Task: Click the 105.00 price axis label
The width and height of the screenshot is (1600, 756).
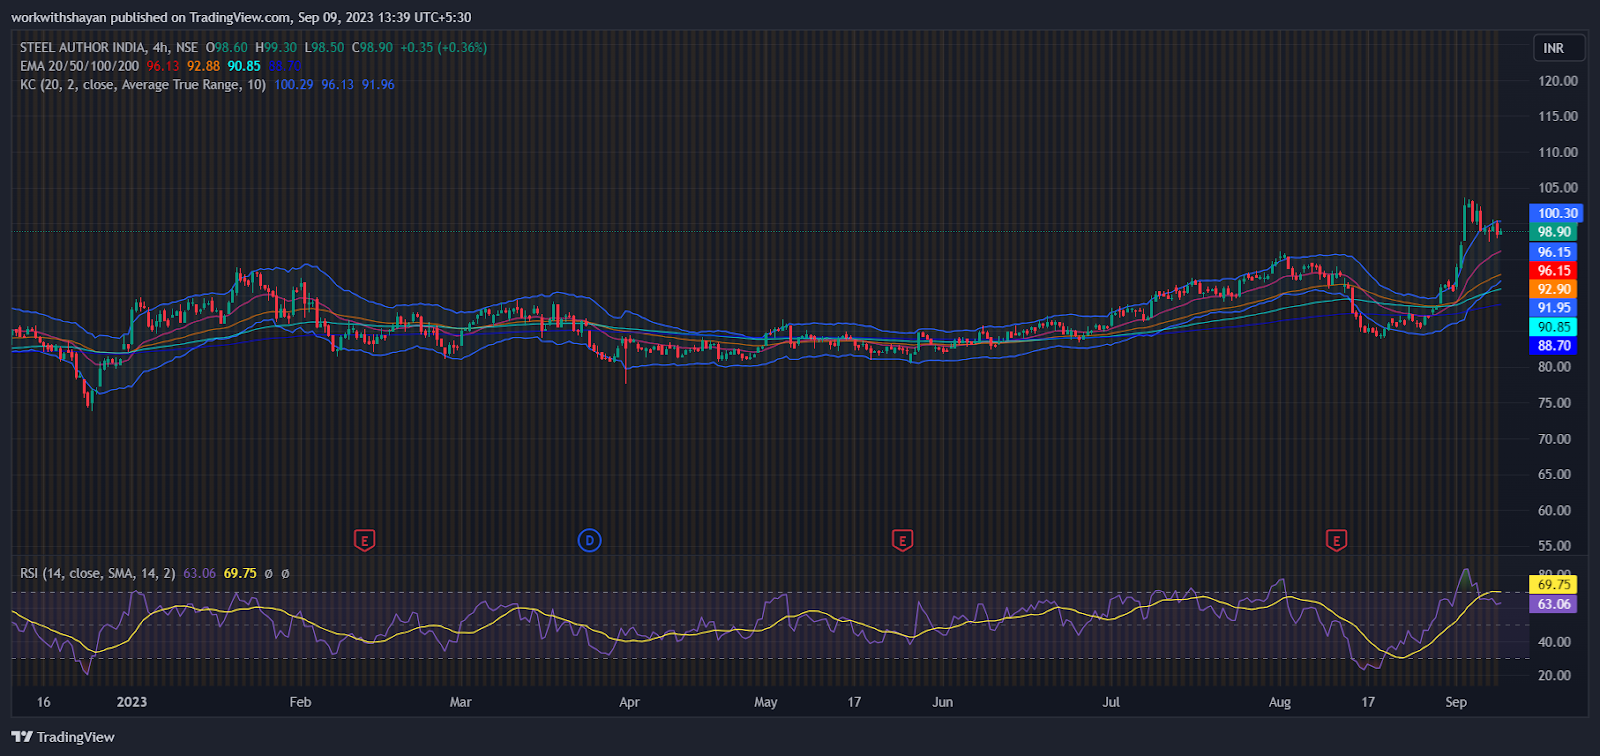Action: click(1558, 188)
